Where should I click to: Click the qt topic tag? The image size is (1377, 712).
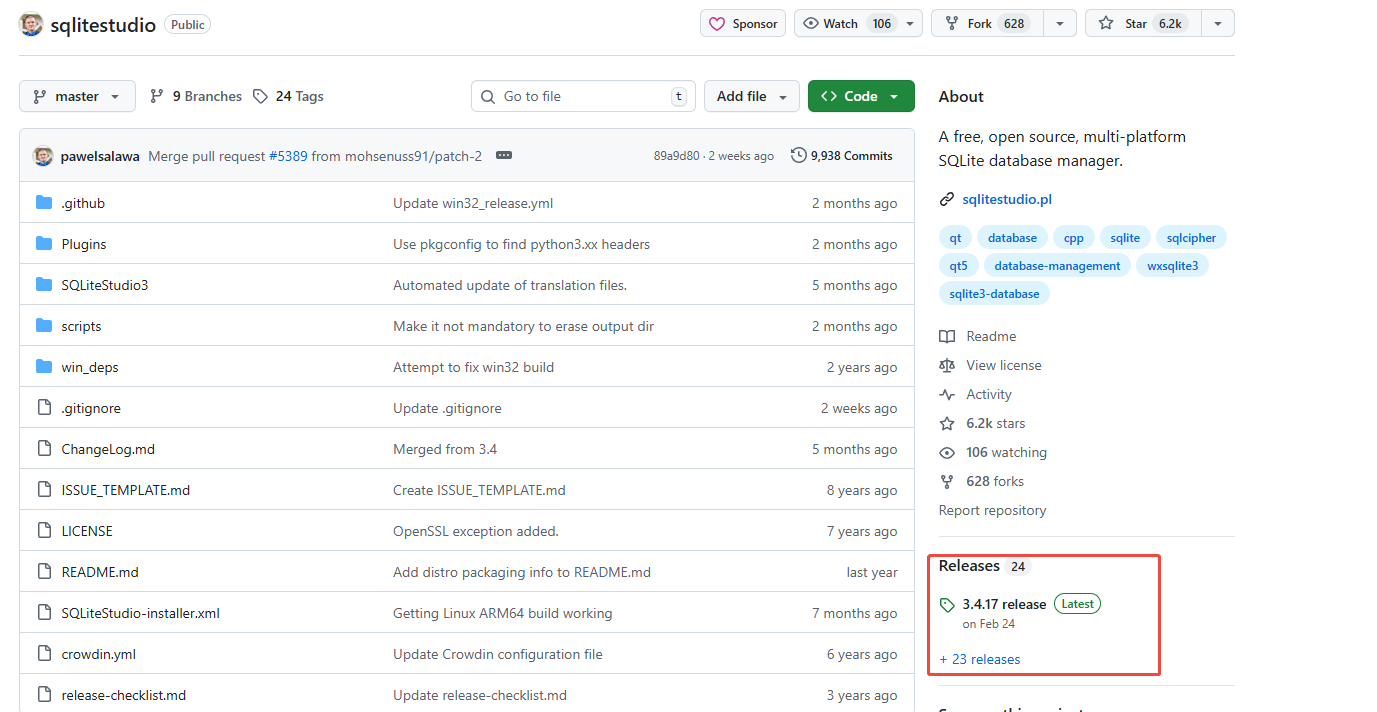[x=955, y=238]
